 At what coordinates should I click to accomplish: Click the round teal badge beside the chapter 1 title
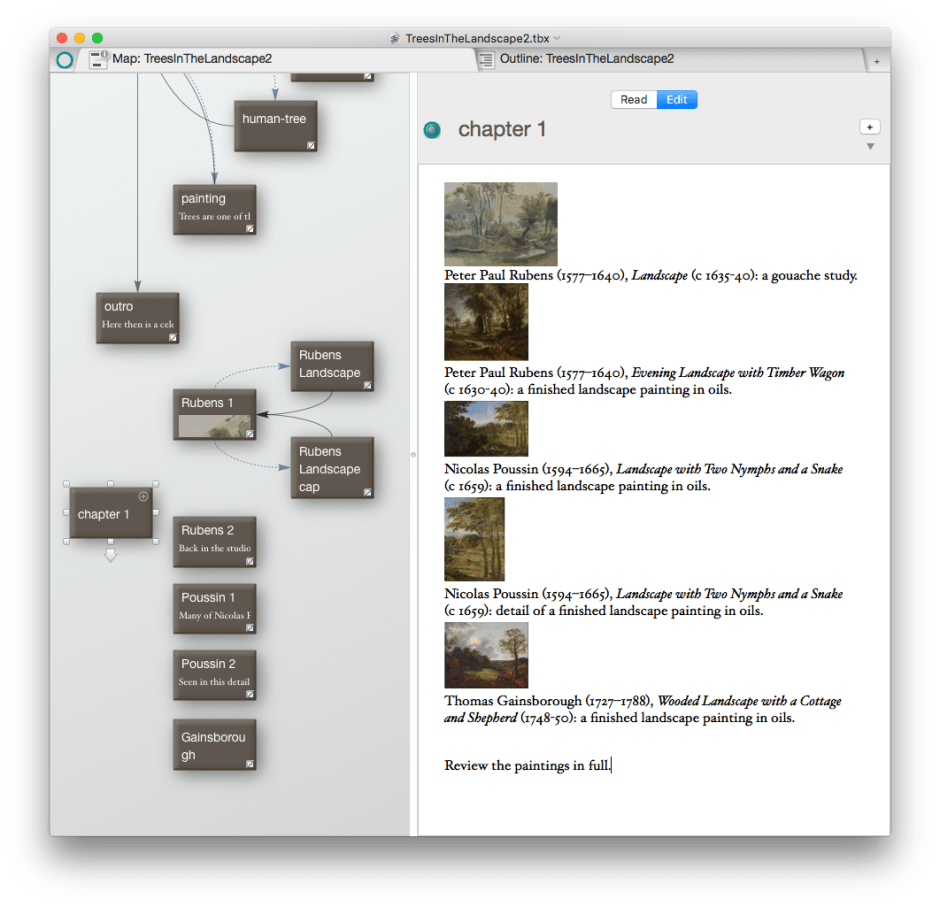coord(432,130)
